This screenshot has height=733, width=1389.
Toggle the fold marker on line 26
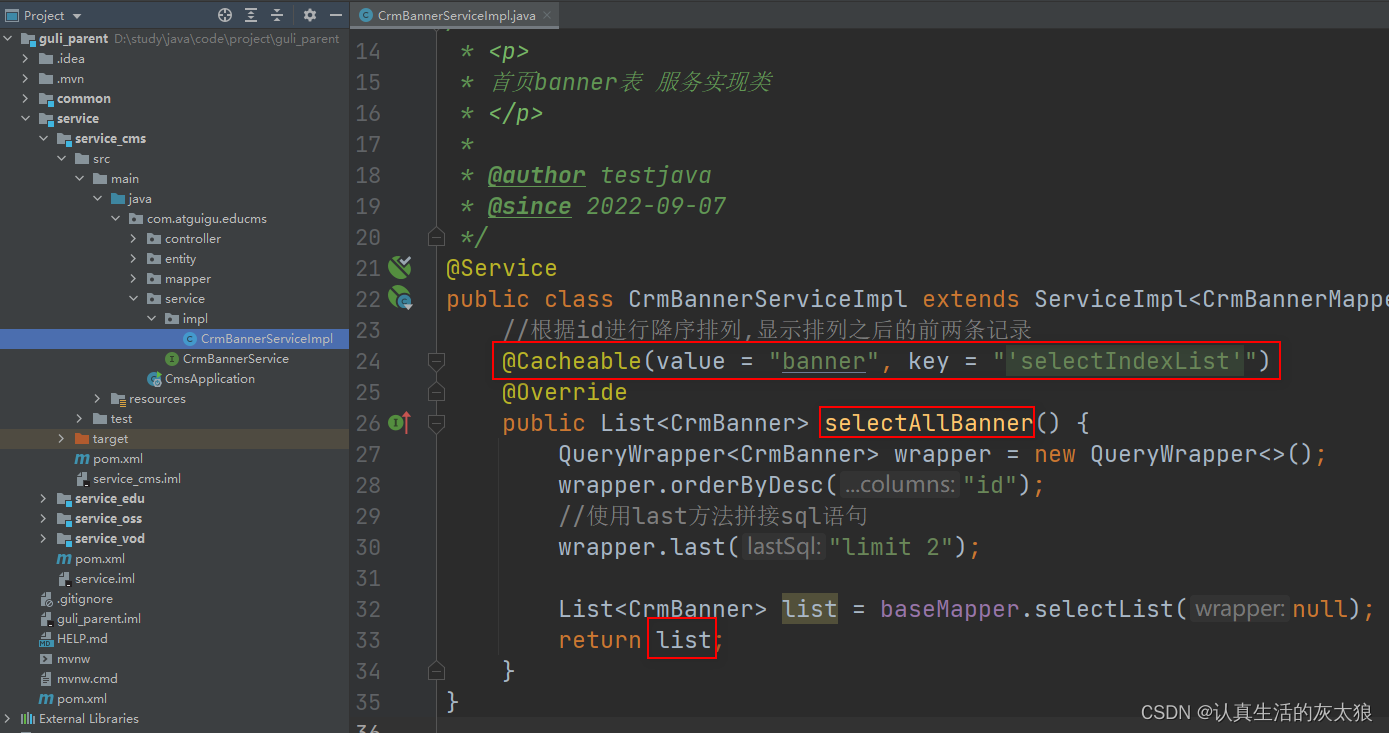436,423
